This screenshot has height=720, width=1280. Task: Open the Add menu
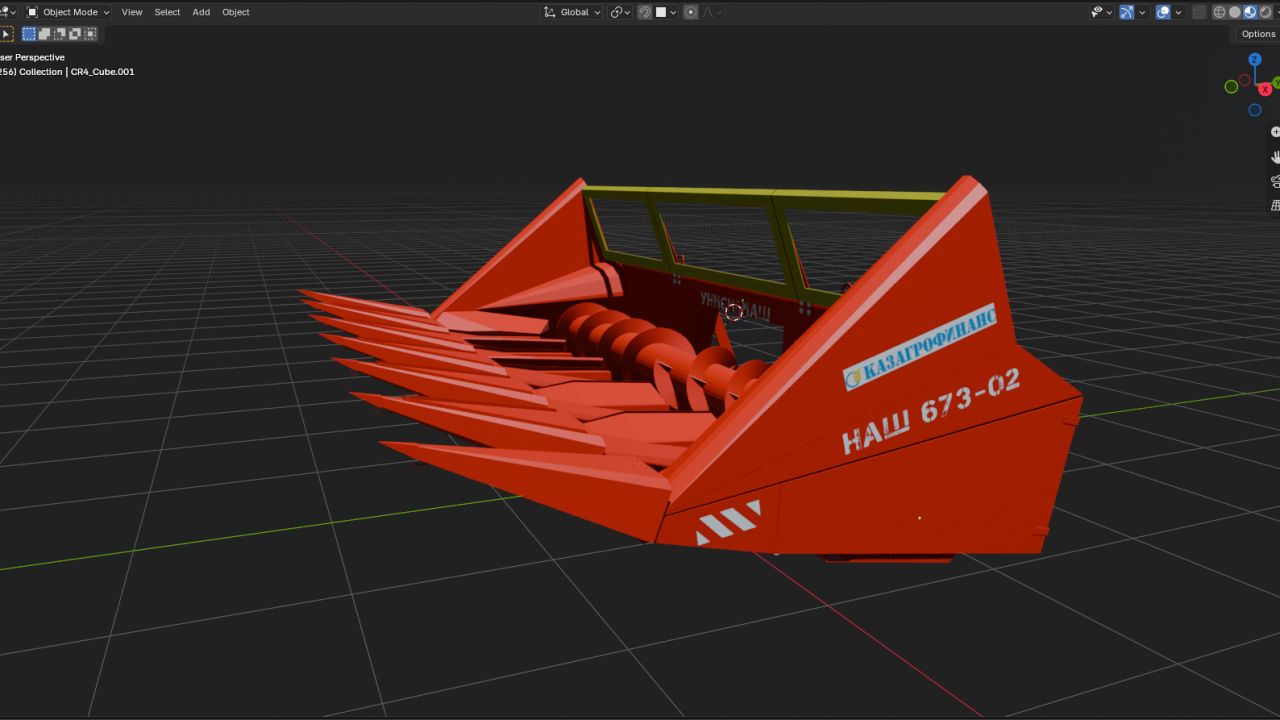click(x=201, y=12)
